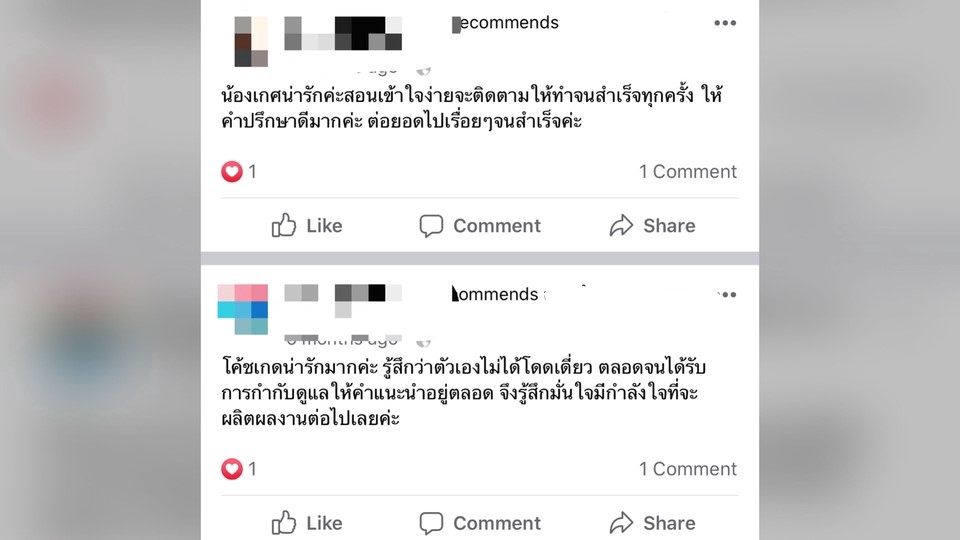View the 1 Comment link on first post
The image size is (960, 540).
pyautogui.click(x=688, y=171)
